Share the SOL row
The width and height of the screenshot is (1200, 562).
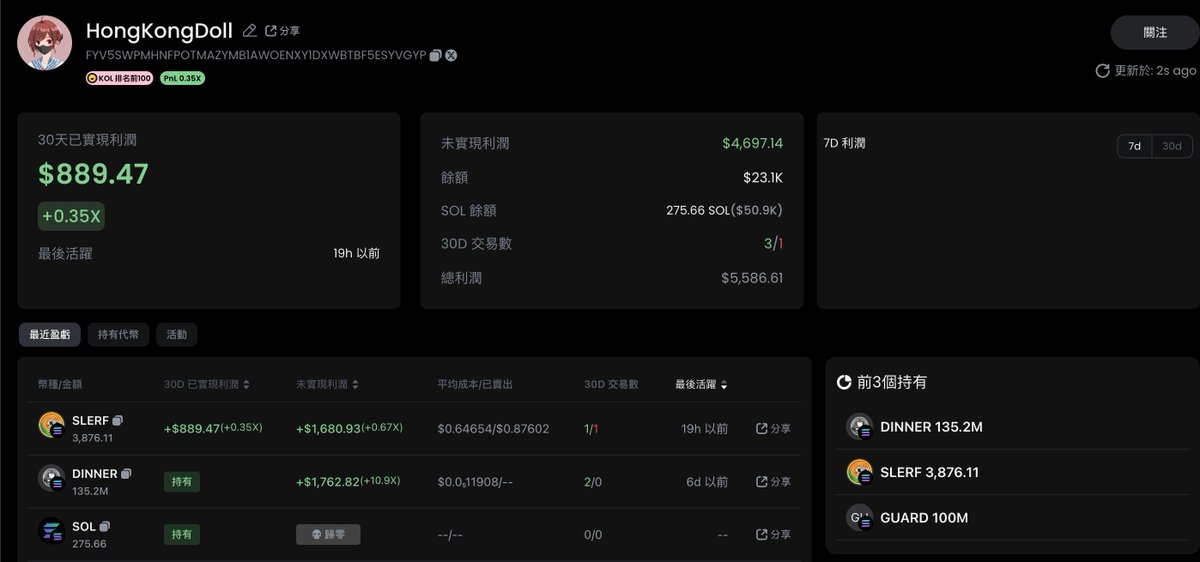pyautogui.click(x=773, y=534)
